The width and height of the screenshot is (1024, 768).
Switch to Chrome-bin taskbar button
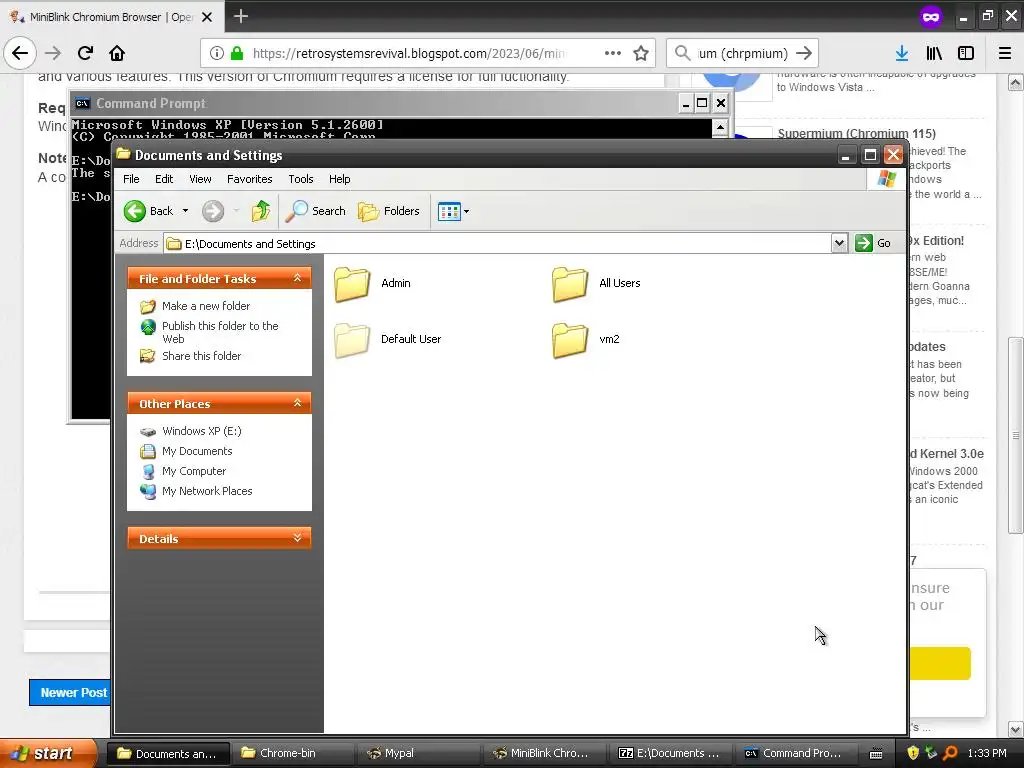tap(293, 753)
